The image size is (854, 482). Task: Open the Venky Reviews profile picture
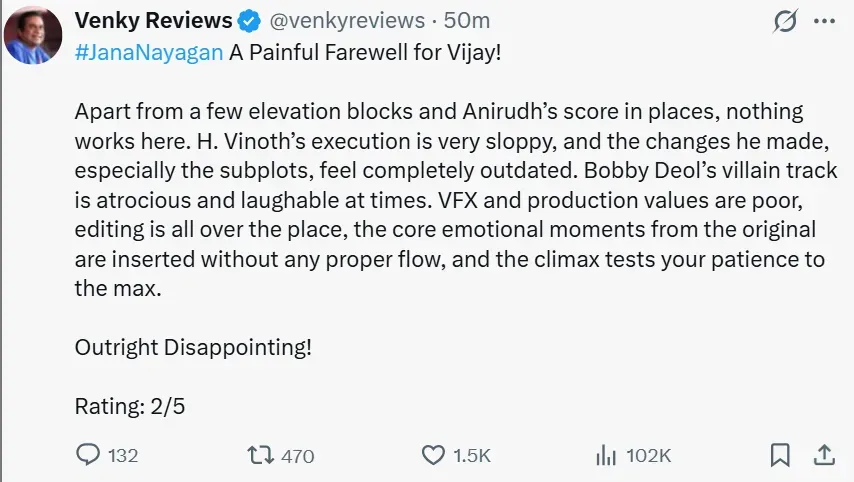click(33, 35)
